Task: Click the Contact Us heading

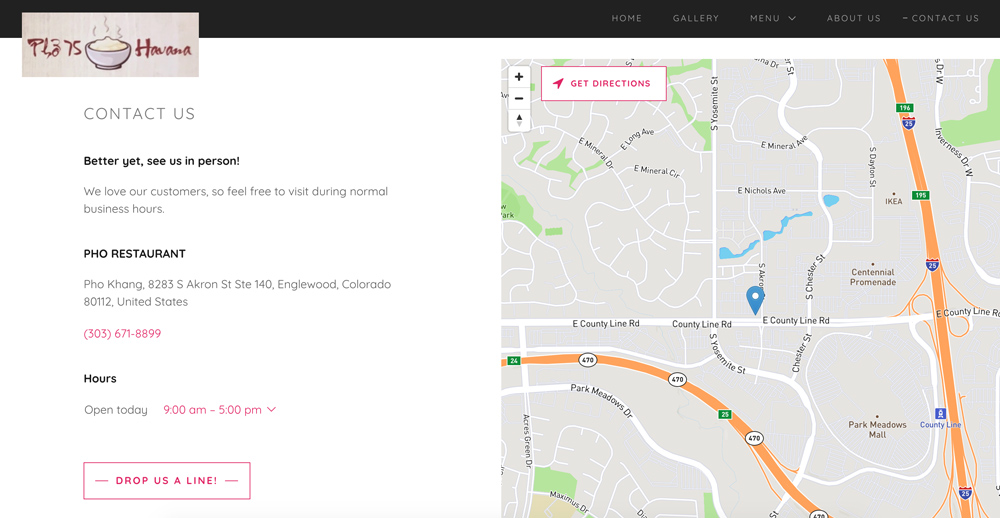Action: (139, 114)
